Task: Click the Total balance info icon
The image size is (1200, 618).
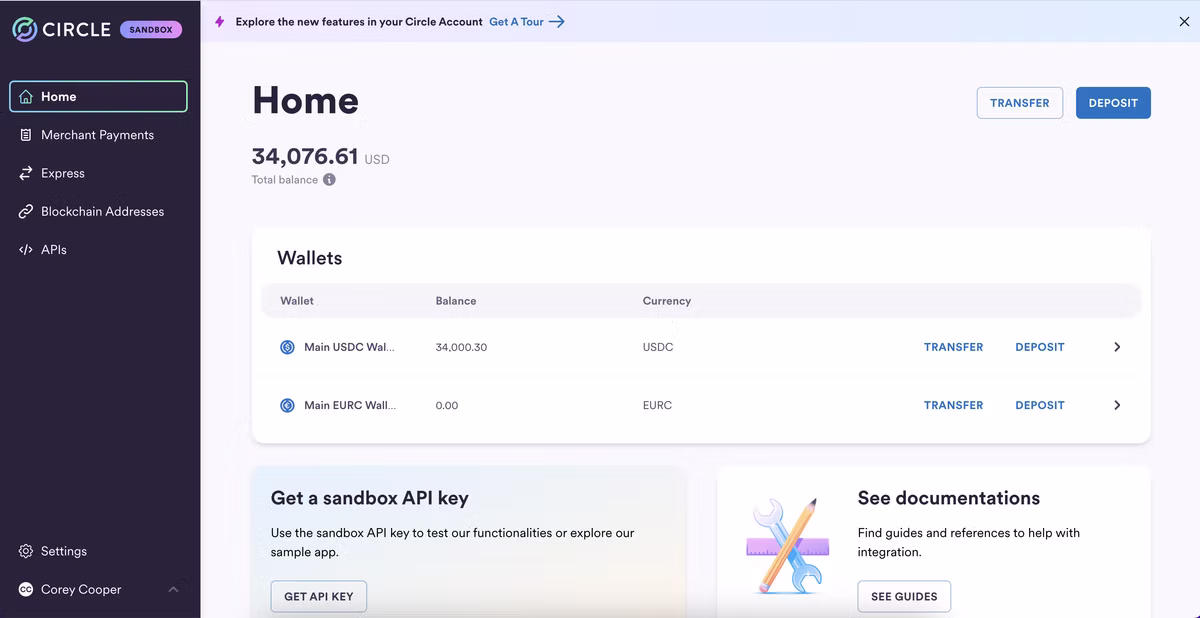Action: (x=329, y=180)
